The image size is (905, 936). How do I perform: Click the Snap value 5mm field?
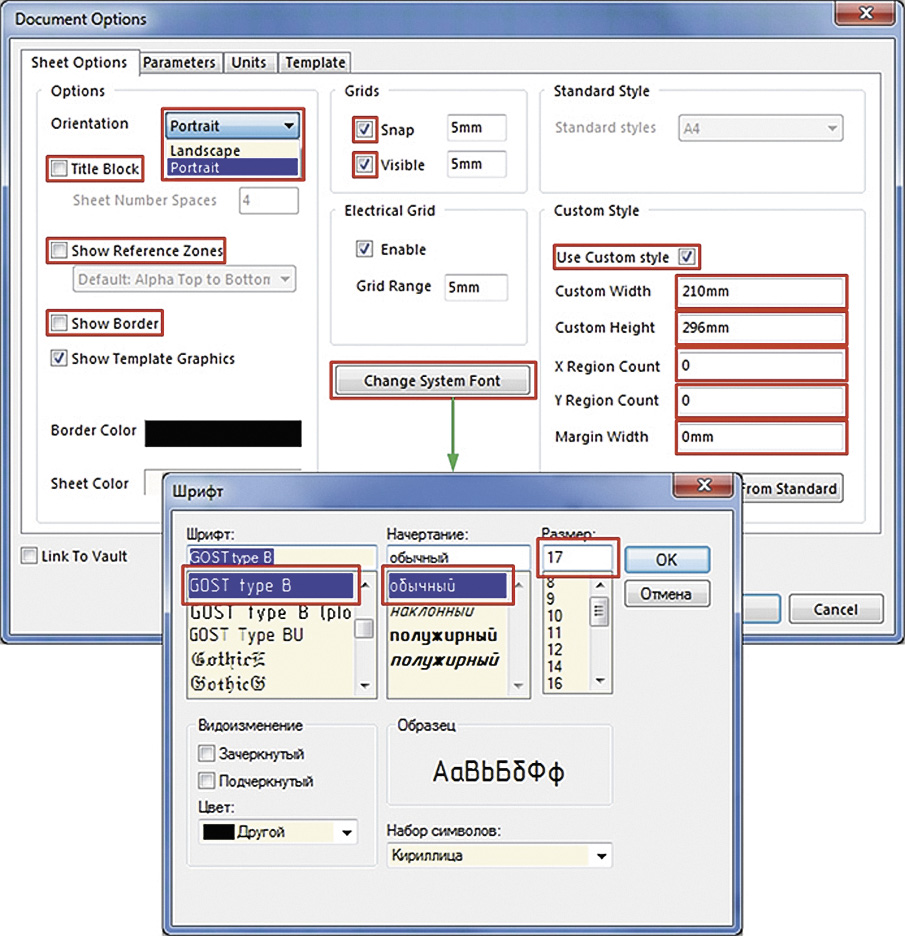476,128
